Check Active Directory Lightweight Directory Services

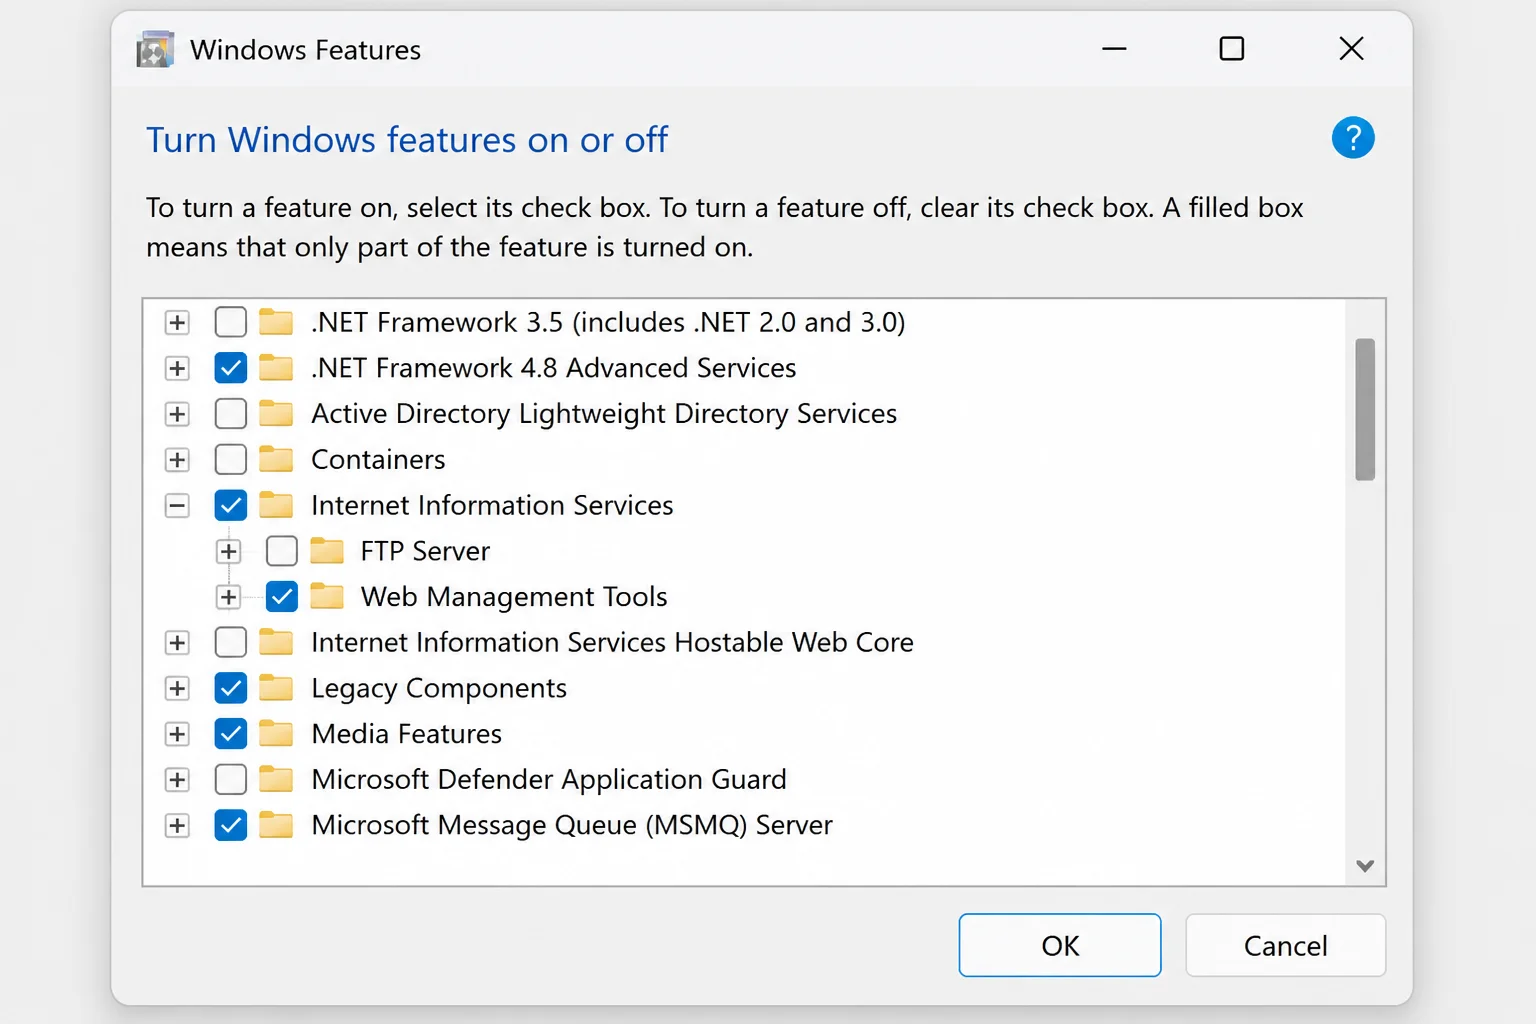[231, 414]
